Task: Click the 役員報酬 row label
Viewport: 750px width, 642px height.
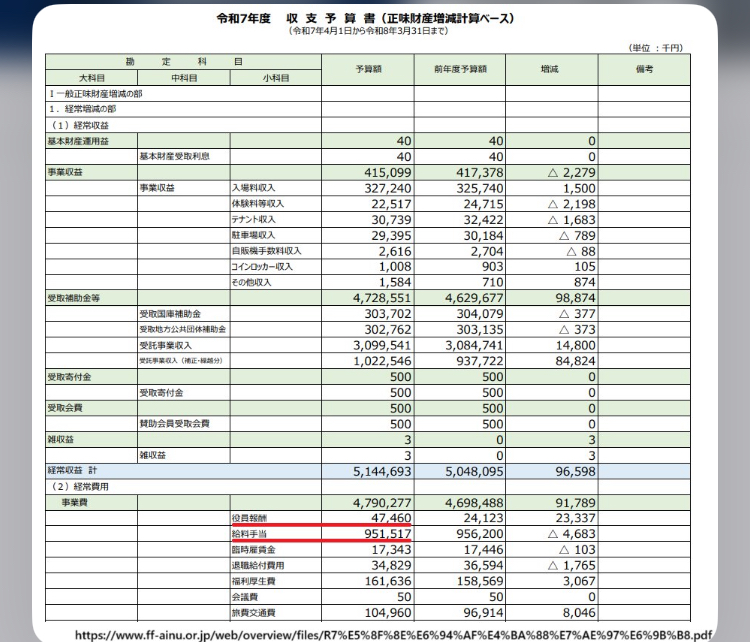Action: pyautogui.click(x=249, y=518)
